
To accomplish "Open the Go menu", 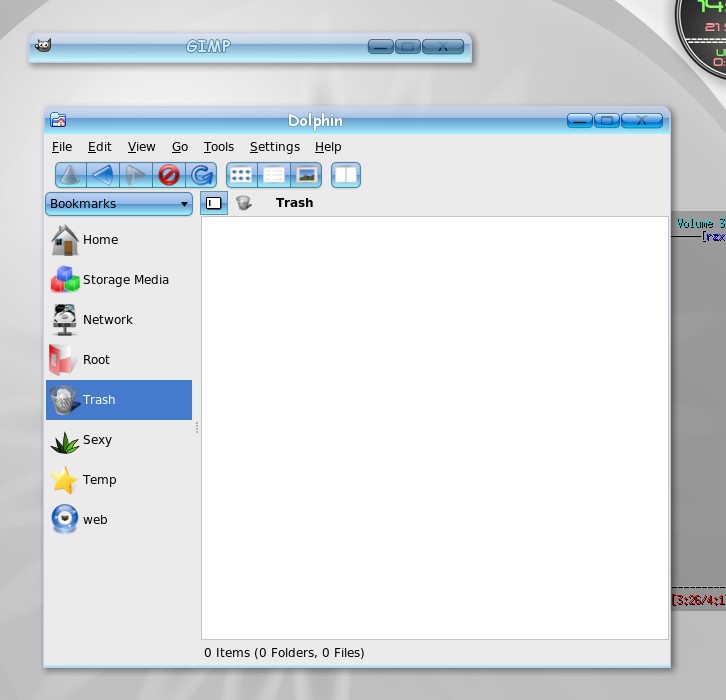I will (x=180, y=147).
